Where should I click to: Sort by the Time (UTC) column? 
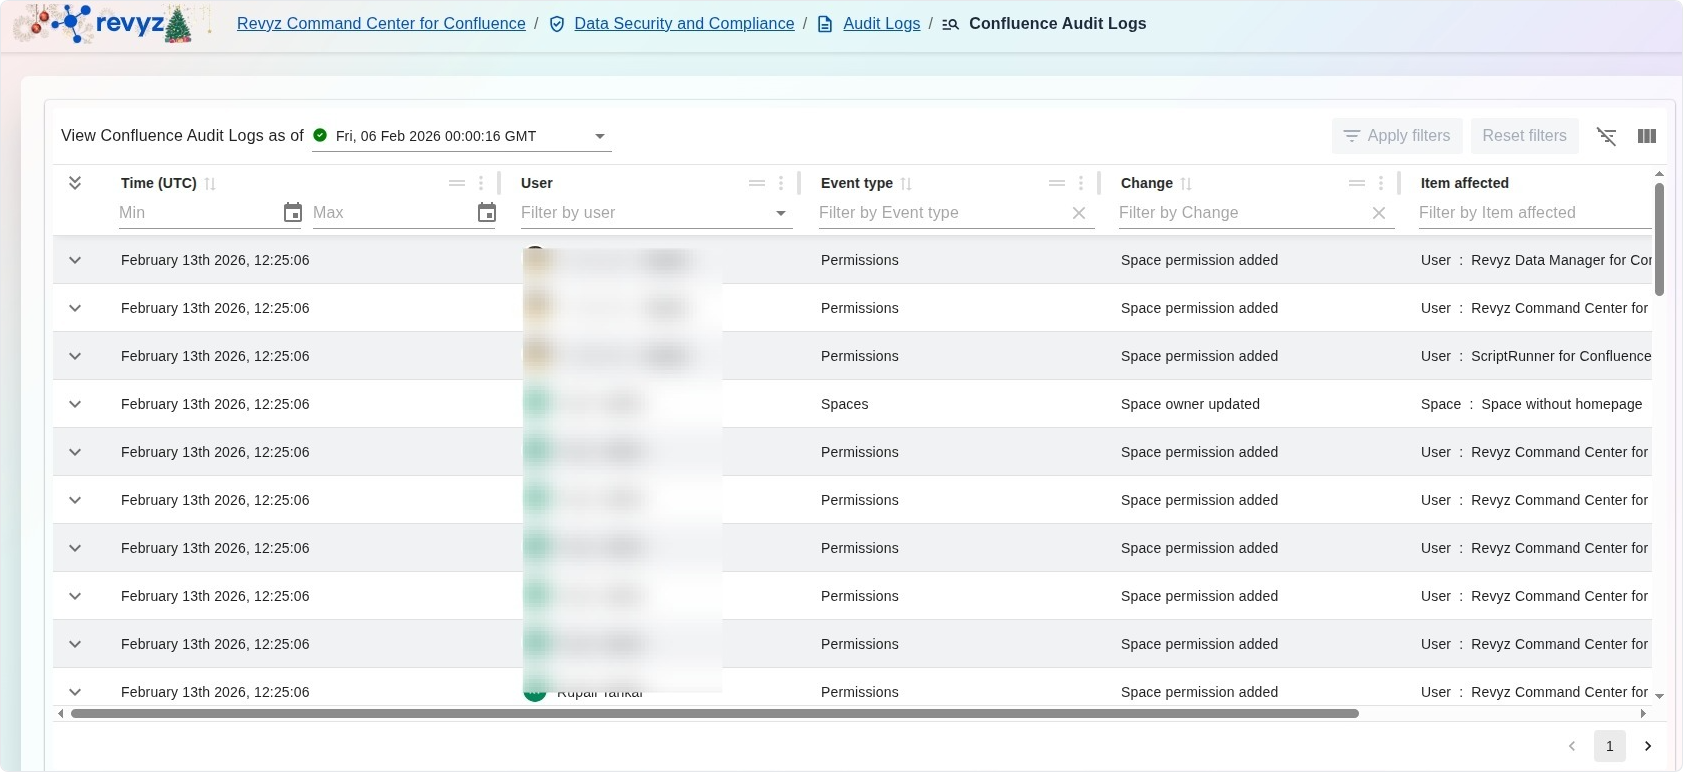210,184
